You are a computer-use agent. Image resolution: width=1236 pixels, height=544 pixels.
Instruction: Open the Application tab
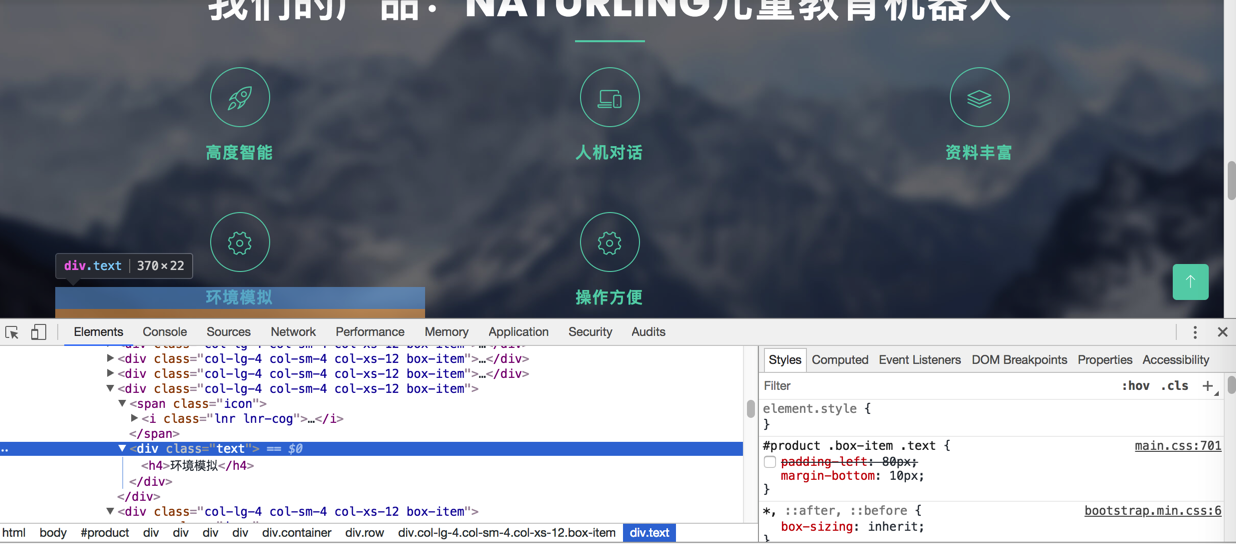tap(518, 332)
